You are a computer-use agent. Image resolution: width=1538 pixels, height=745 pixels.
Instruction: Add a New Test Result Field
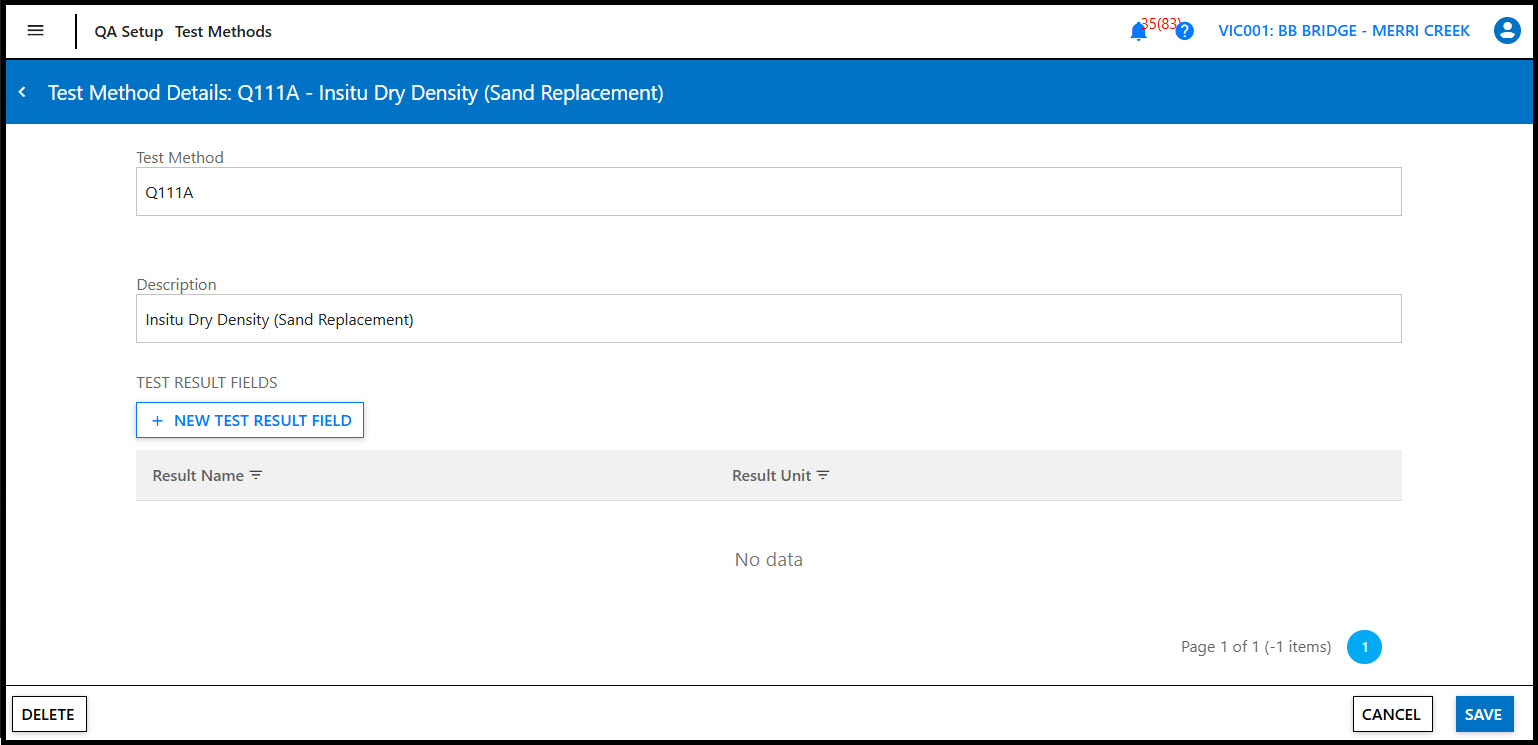tap(250, 421)
